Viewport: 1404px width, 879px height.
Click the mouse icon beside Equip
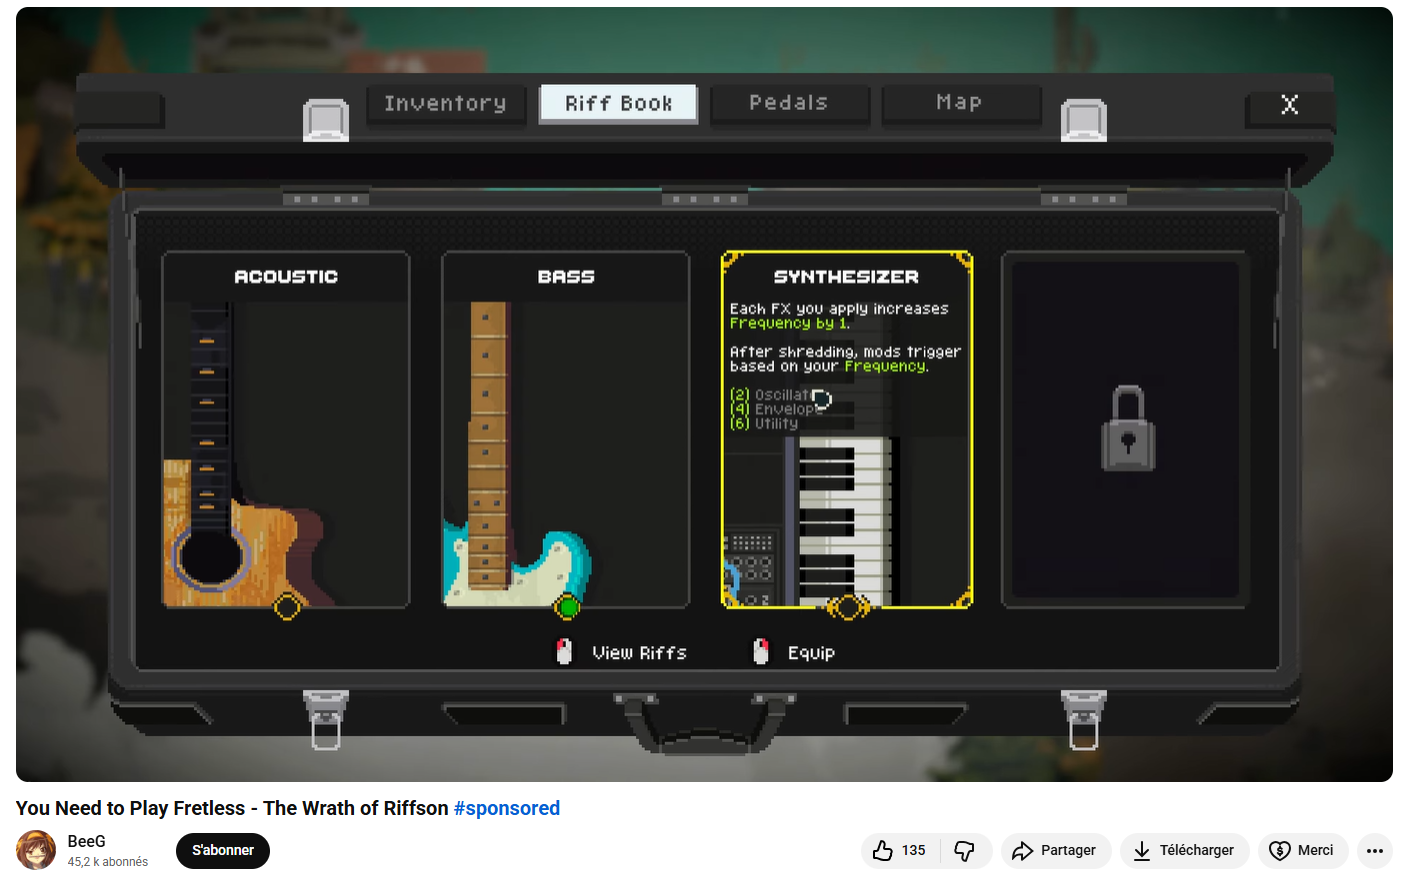pyautogui.click(x=761, y=652)
